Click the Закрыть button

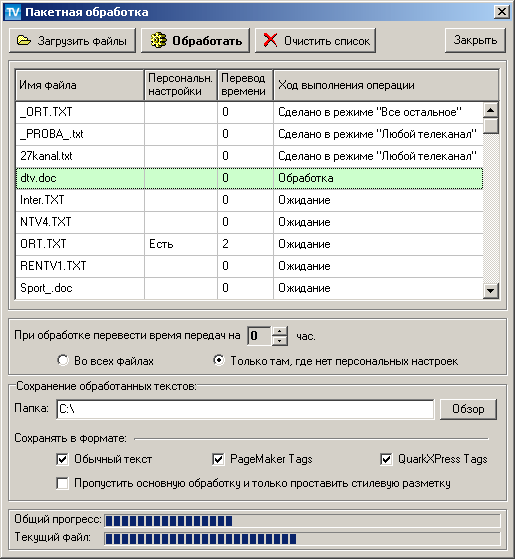pyautogui.click(x=475, y=40)
